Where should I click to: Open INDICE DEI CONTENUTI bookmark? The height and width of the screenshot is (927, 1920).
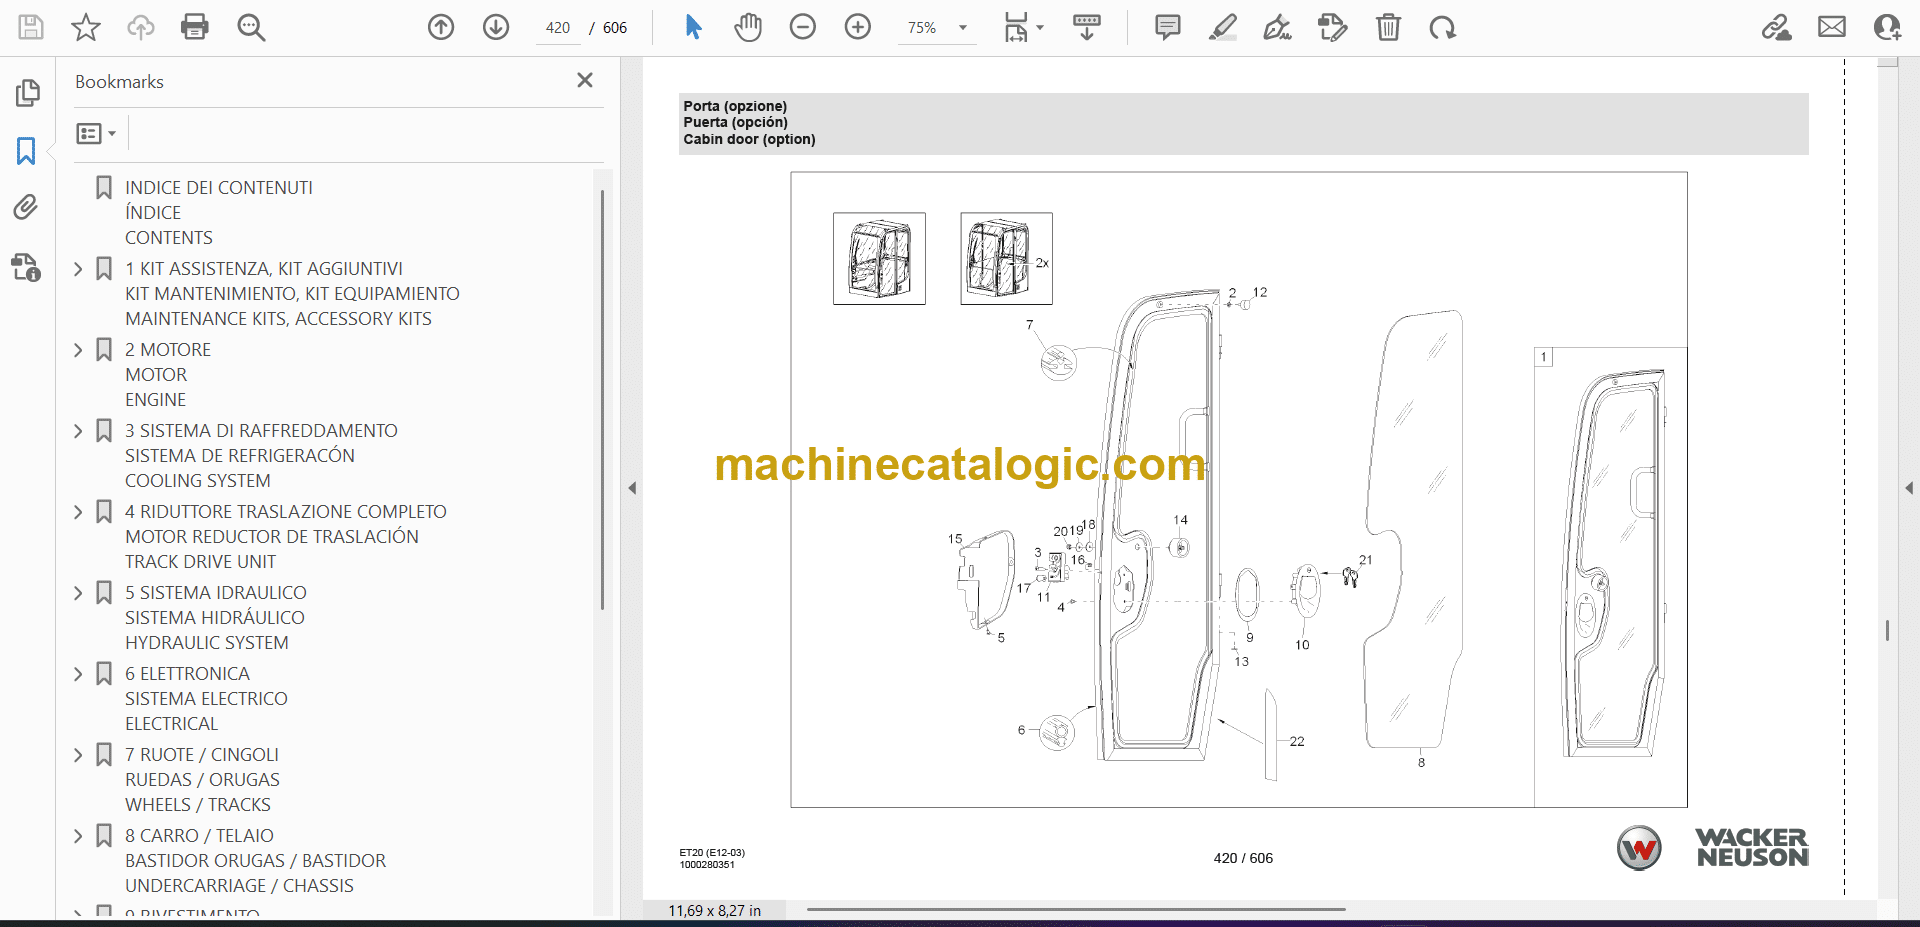[x=218, y=188]
